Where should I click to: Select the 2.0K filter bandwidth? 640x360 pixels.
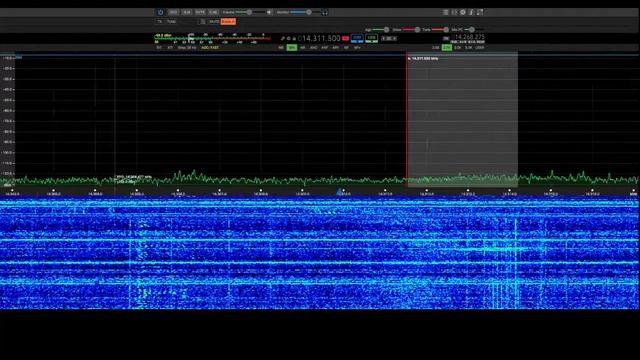pyautogui.click(x=436, y=48)
